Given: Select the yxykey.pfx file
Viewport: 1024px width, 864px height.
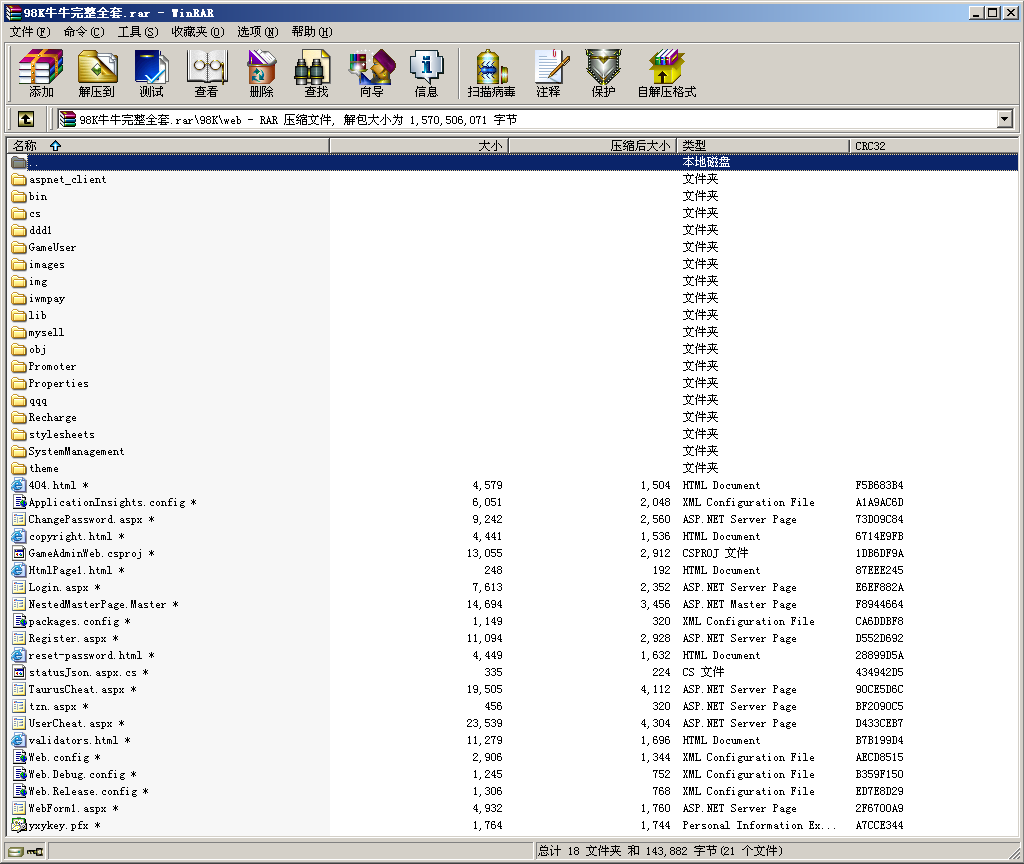Looking at the screenshot, I should [58, 826].
